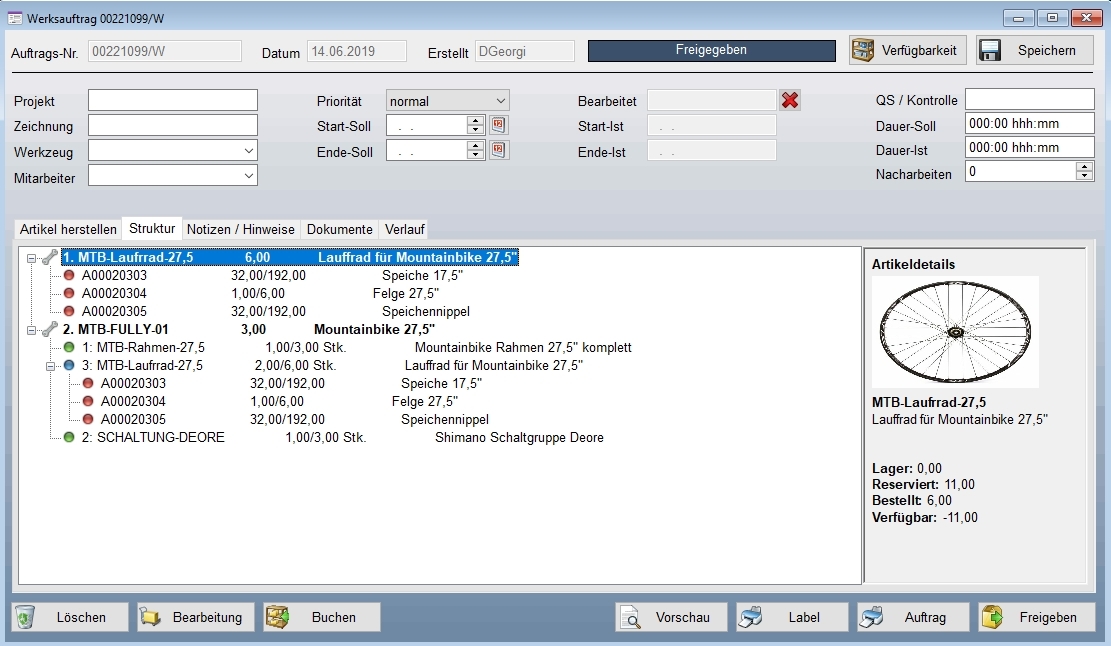Click red dot of nested Speichennippel row

[88, 419]
